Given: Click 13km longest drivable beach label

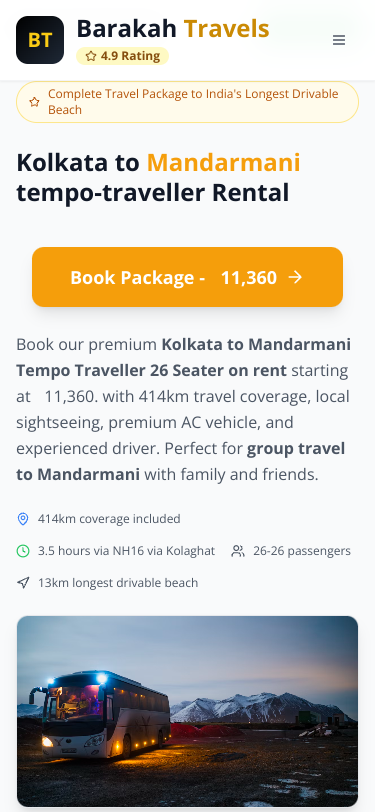Looking at the screenshot, I should (118, 583).
